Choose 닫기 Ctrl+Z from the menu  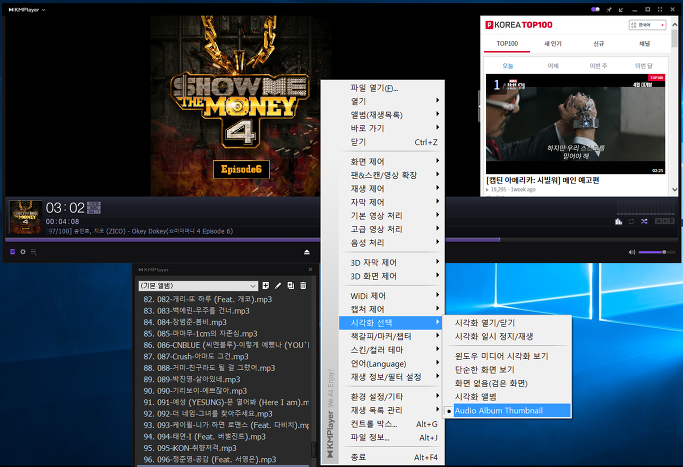[x=391, y=142]
